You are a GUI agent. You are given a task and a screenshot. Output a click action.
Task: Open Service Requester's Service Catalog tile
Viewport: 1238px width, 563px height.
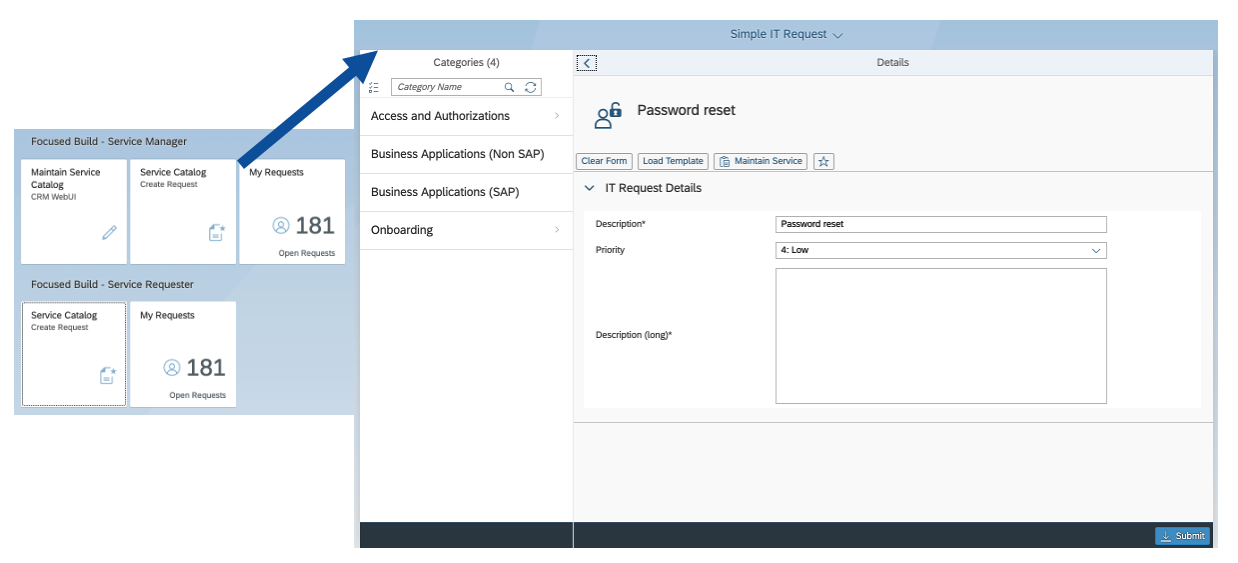[74, 354]
